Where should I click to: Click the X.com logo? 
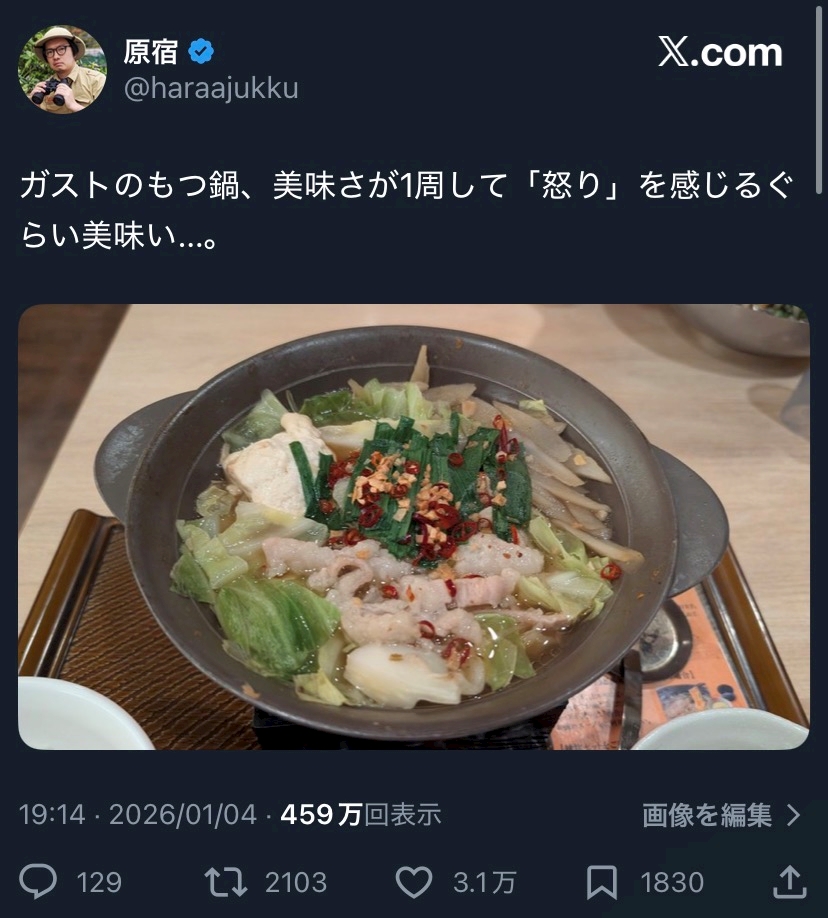720,53
